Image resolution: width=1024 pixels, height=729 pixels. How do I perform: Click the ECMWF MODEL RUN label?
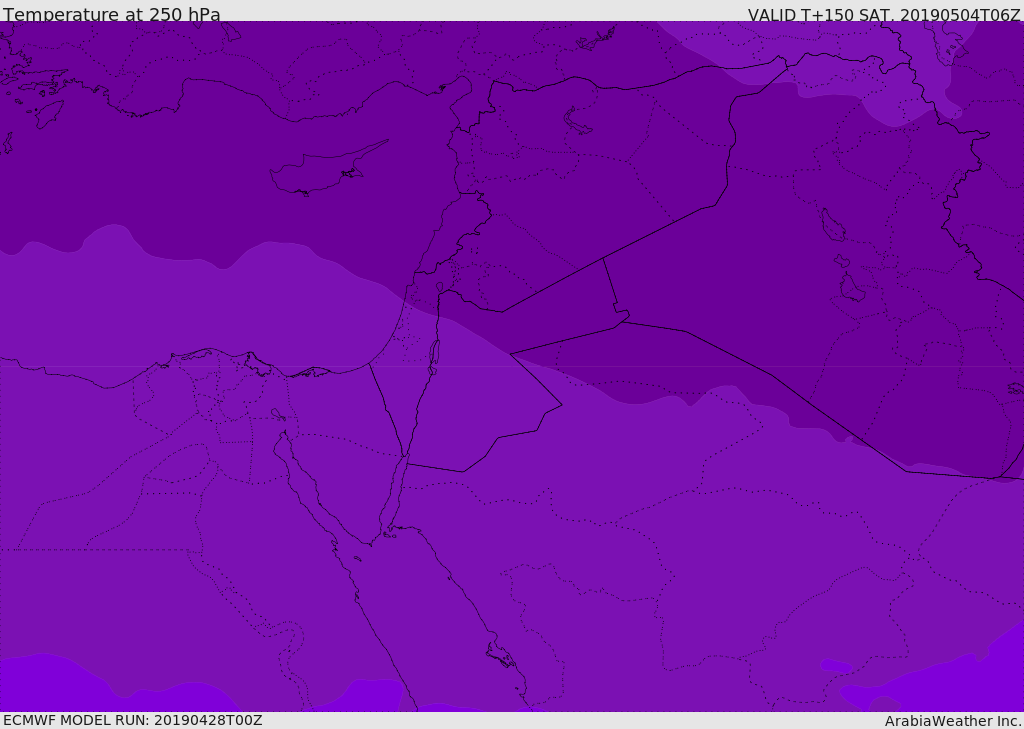pos(132,720)
